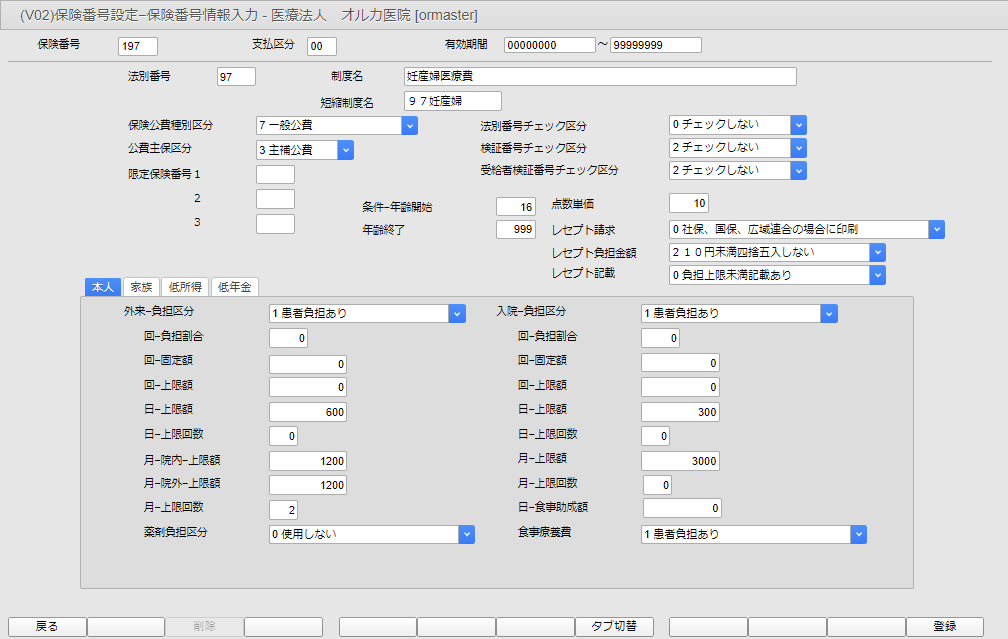The height and width of the screenshot is (639, 1008).
Task: Open the 法別番号チェック区分 dropdown
Action: click(798, 125)
